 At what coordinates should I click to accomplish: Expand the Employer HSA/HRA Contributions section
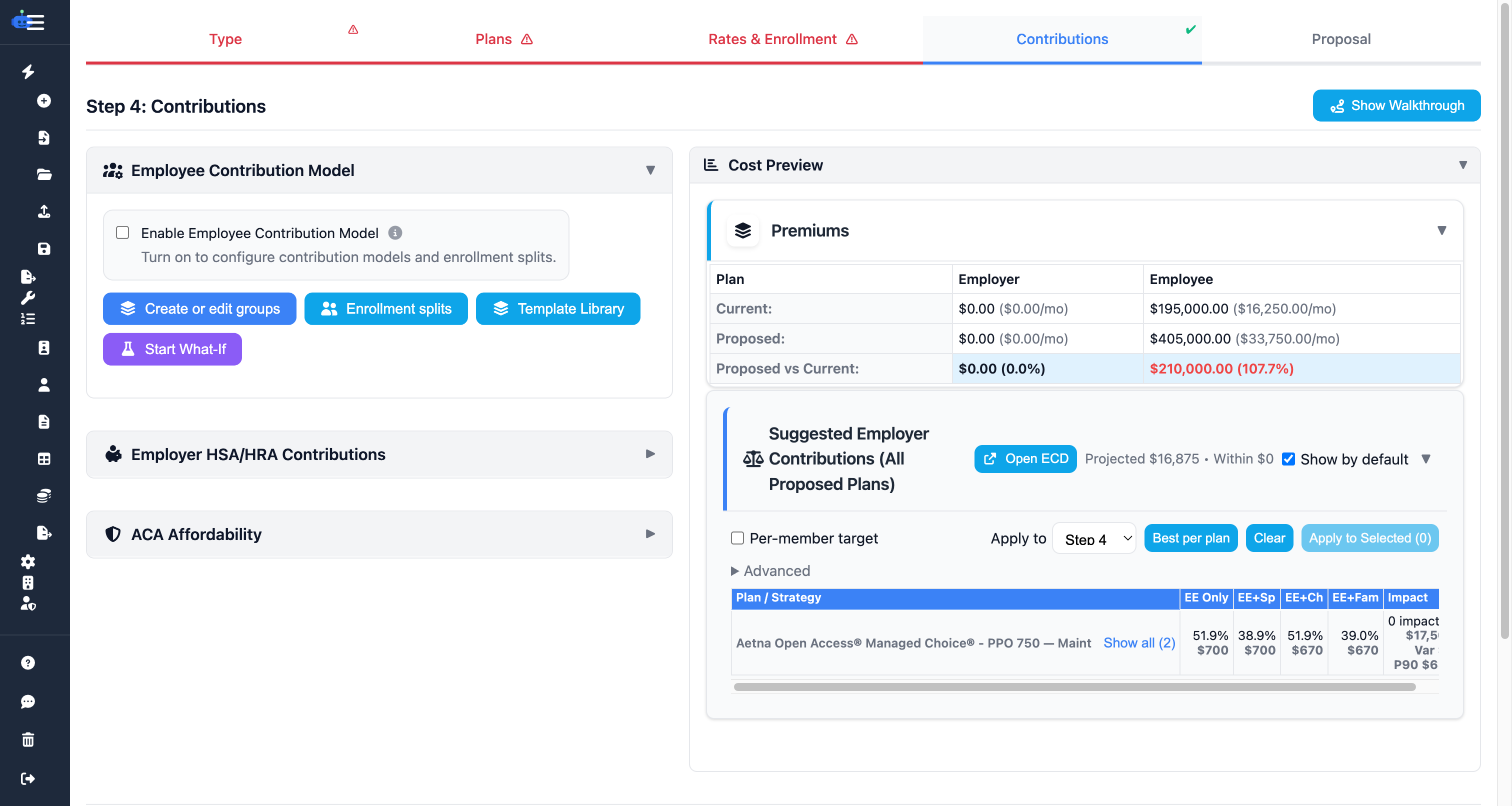tap(379, 454)
